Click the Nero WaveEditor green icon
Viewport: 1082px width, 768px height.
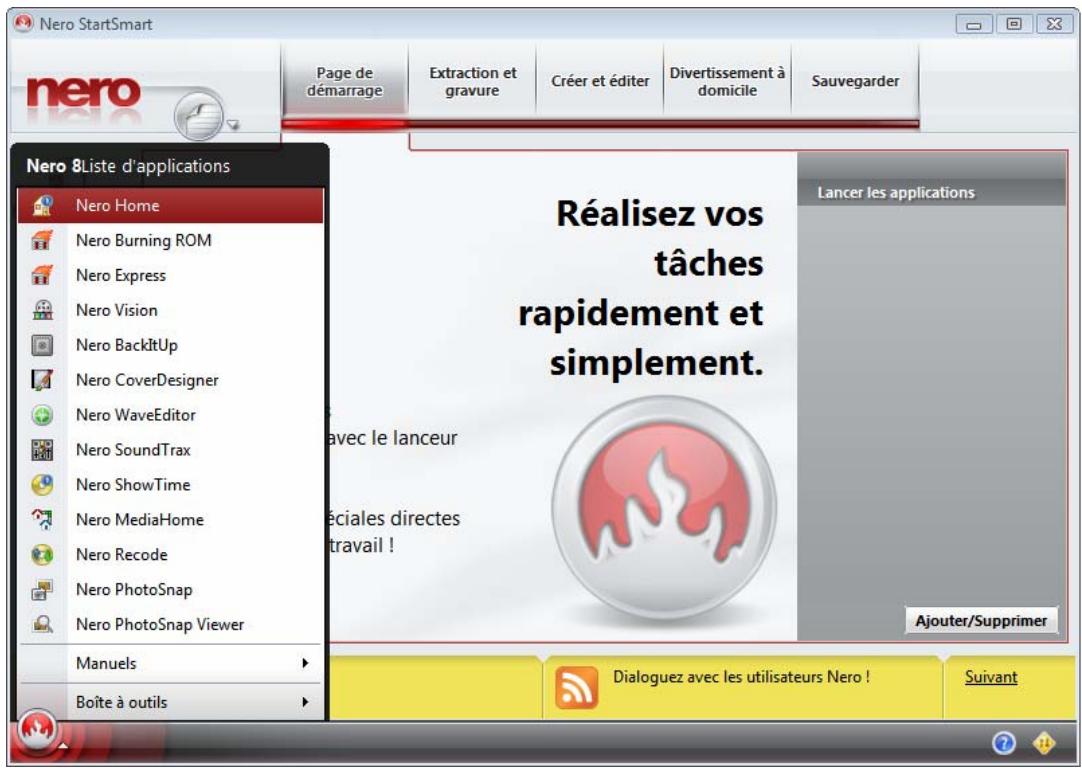tap(42, 415)
